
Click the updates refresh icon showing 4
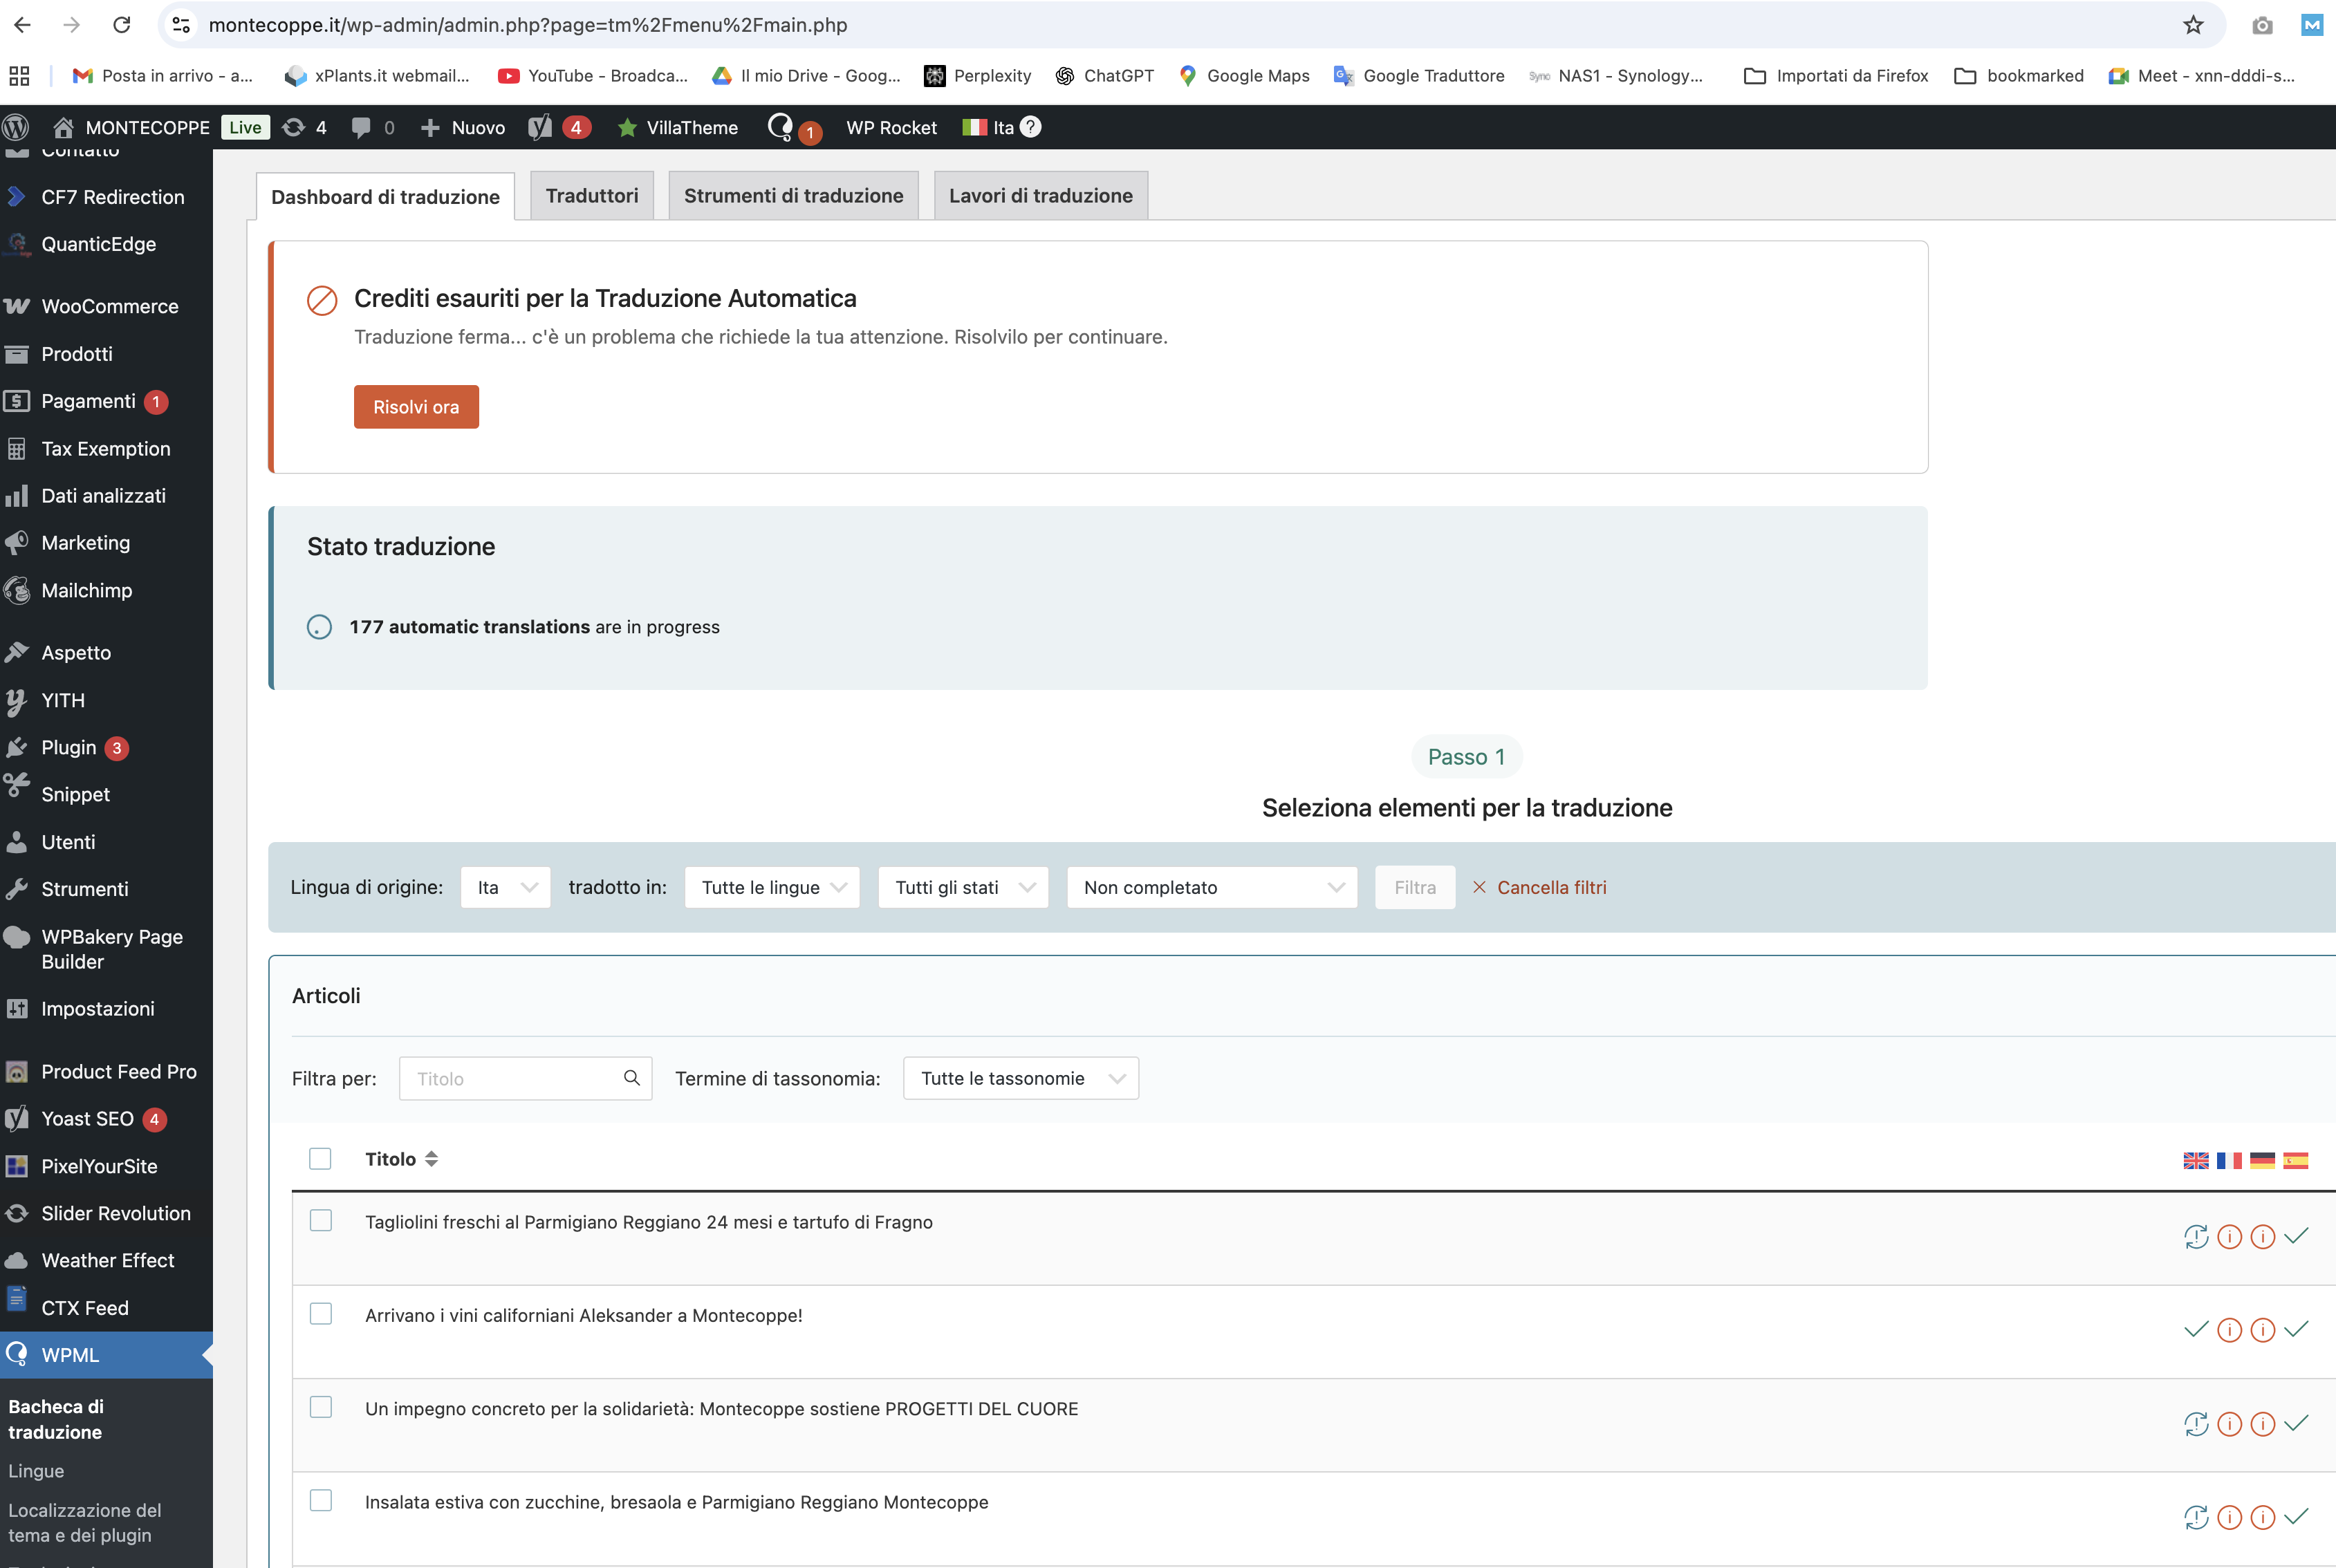click(x=294, y=127)
